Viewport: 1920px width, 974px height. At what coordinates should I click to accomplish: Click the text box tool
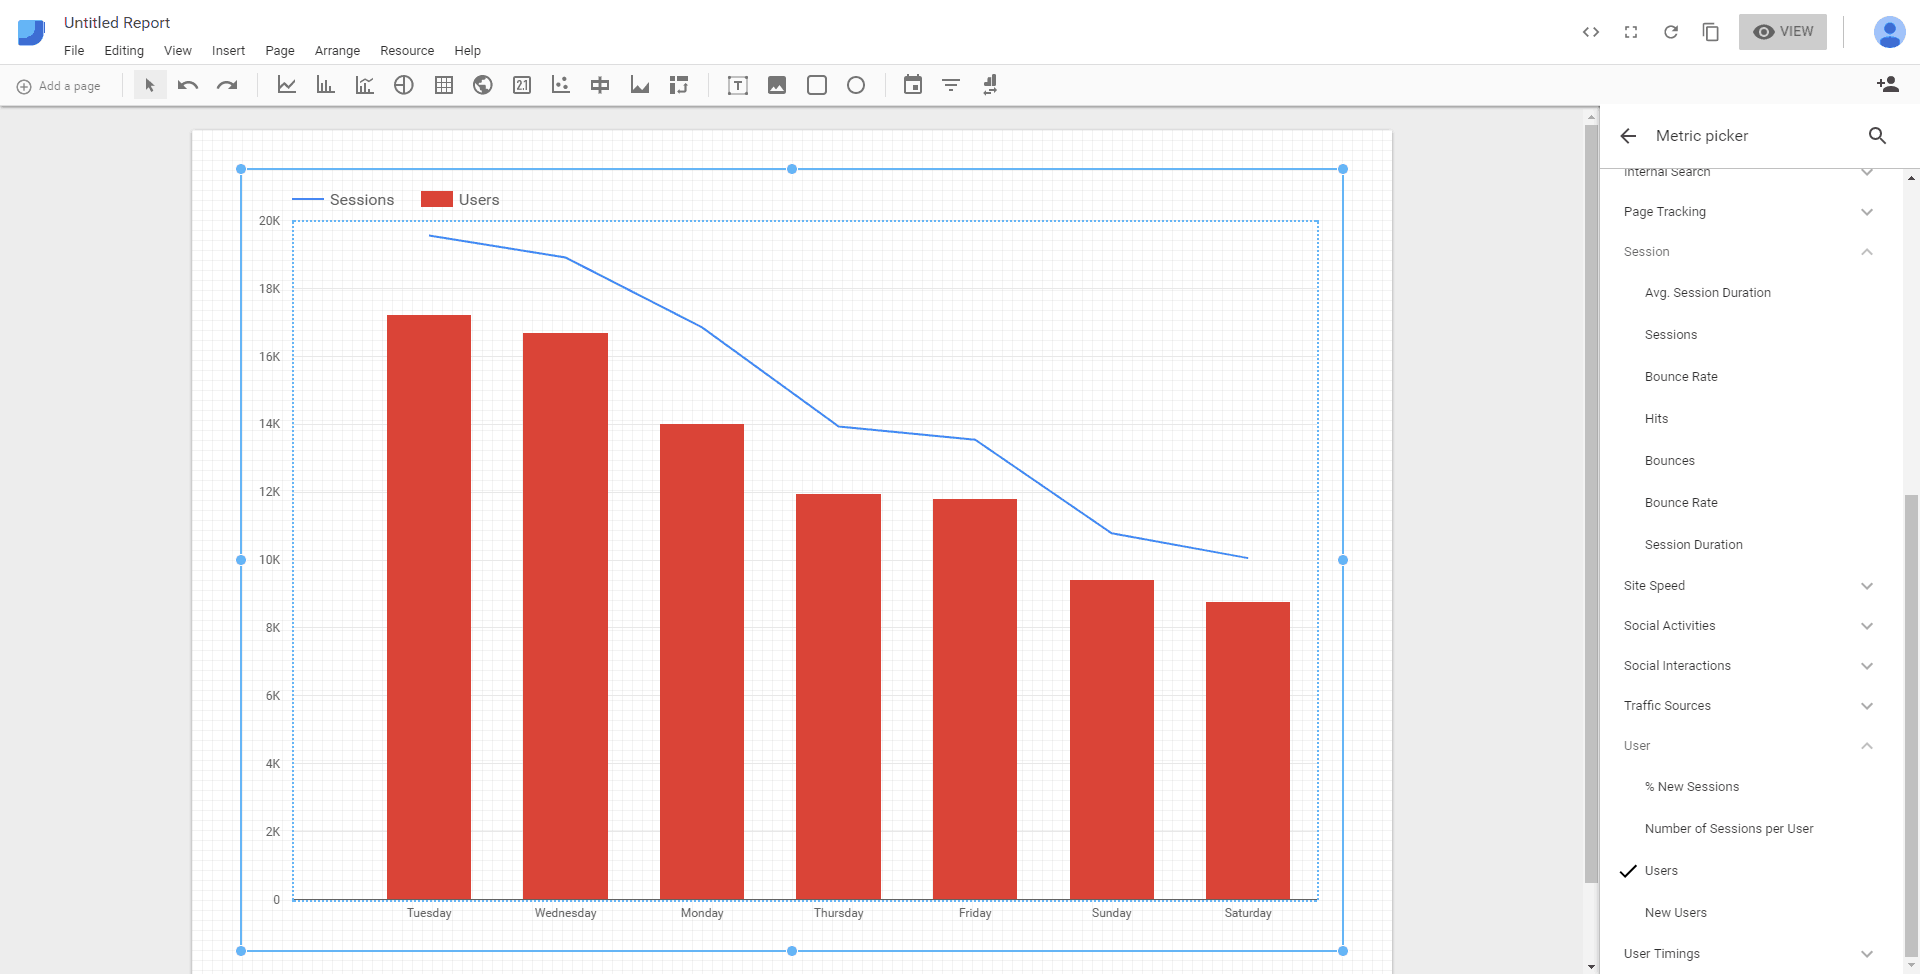[x=738, y=86]
